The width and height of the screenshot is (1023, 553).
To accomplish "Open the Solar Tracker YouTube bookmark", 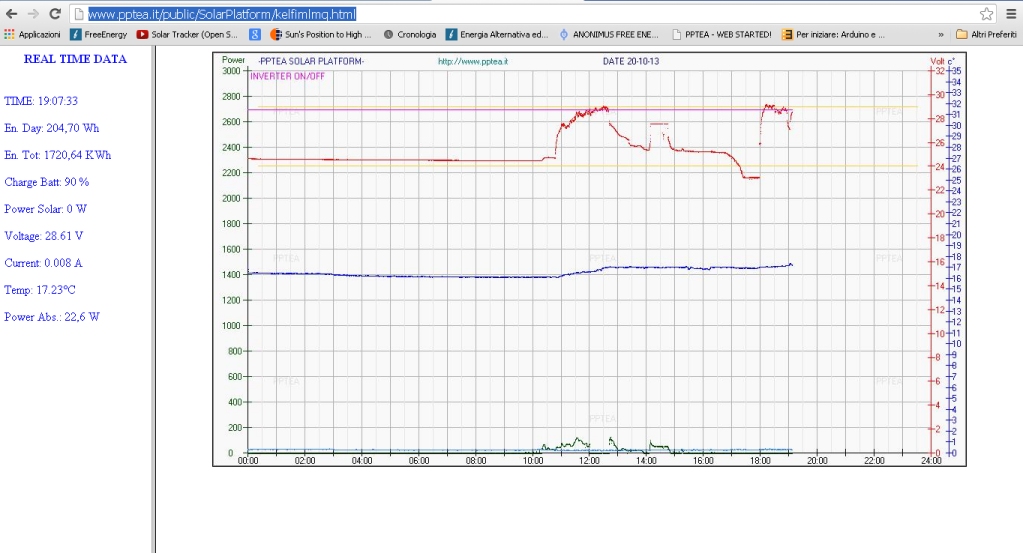I will pos(187,35).
